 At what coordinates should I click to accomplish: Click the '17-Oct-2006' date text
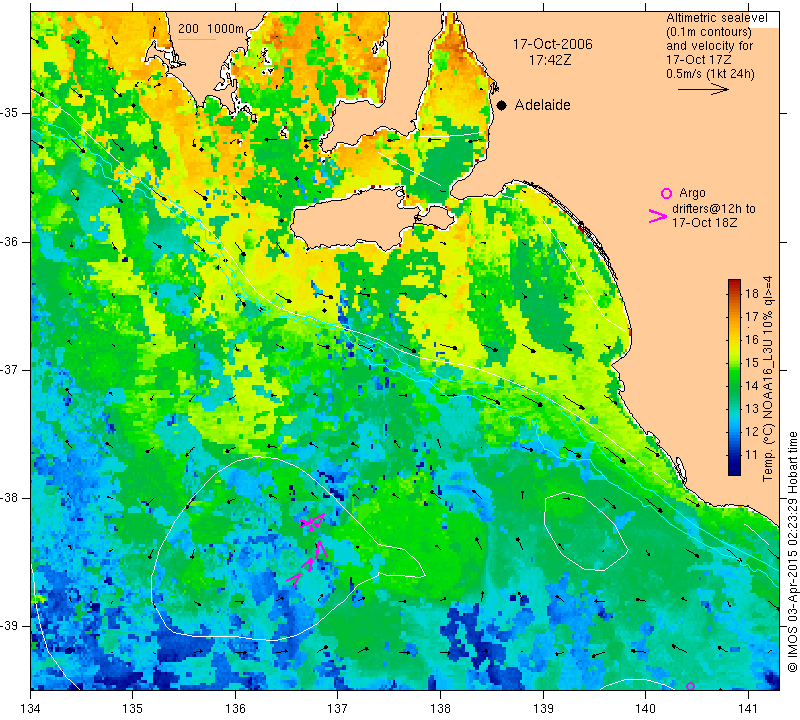553,44
